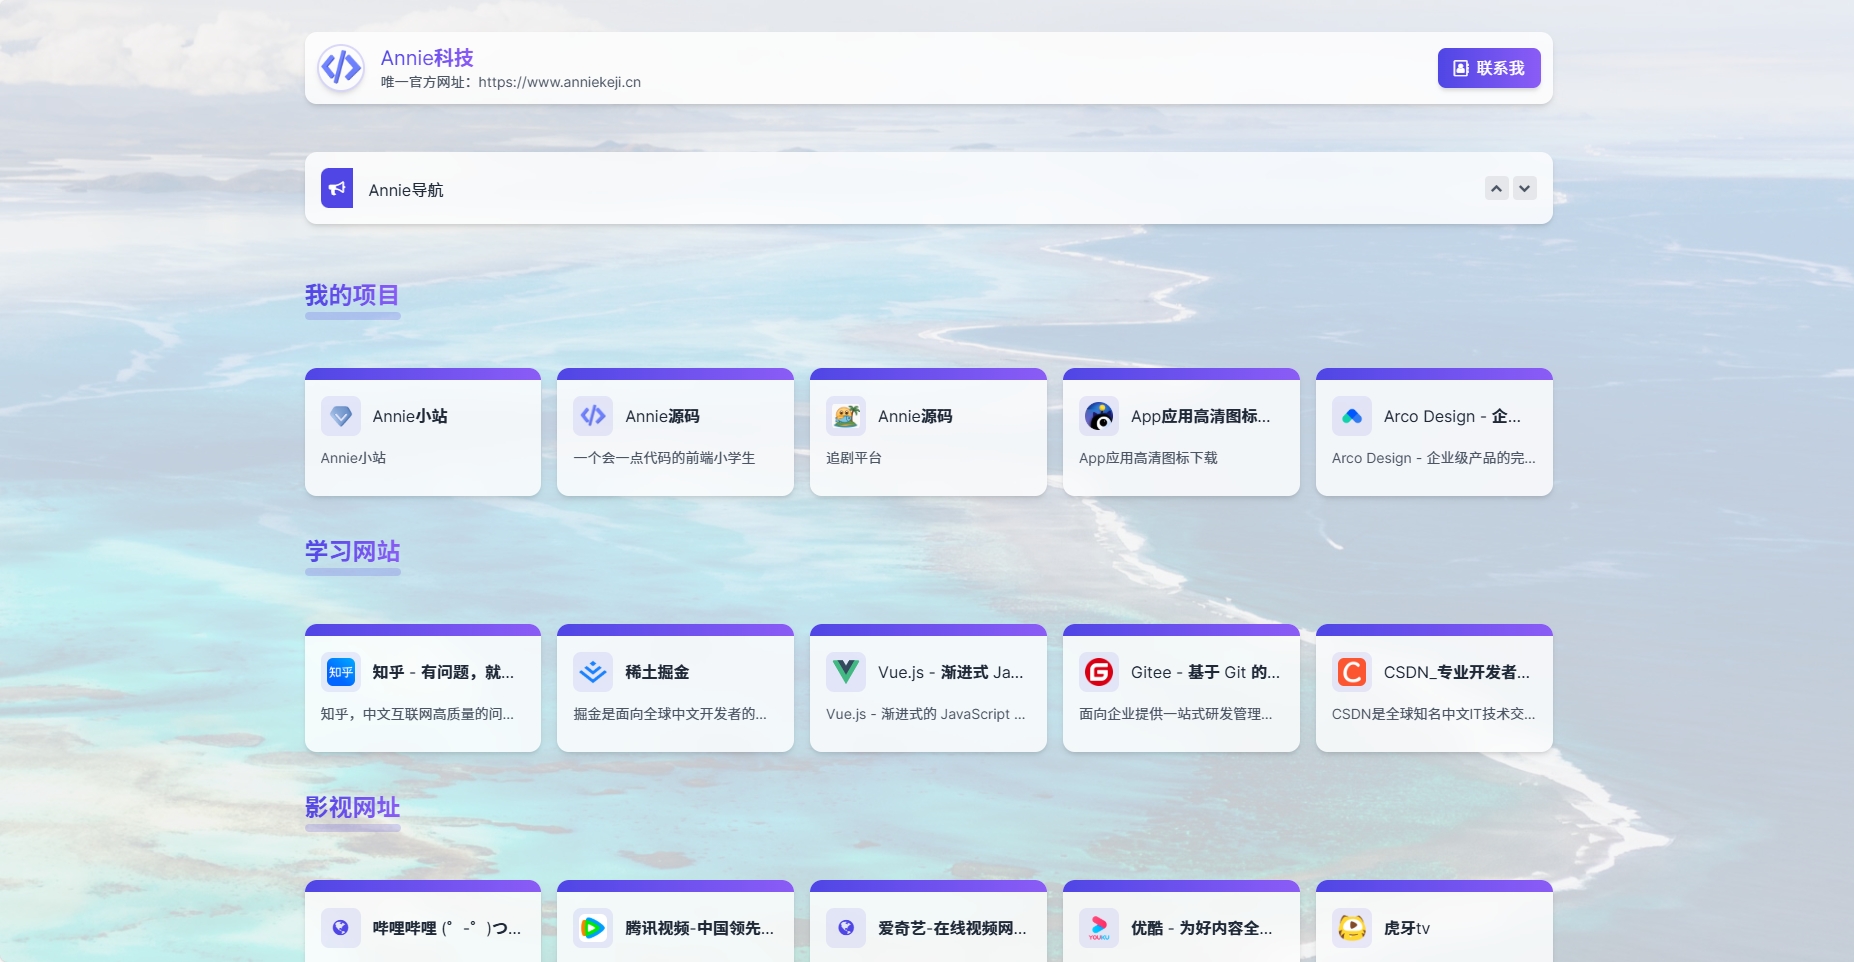Click the Gitee red logo icon
Image resolution: width=1854 pixels, height=962 pixels.
tap(1099, 672)
